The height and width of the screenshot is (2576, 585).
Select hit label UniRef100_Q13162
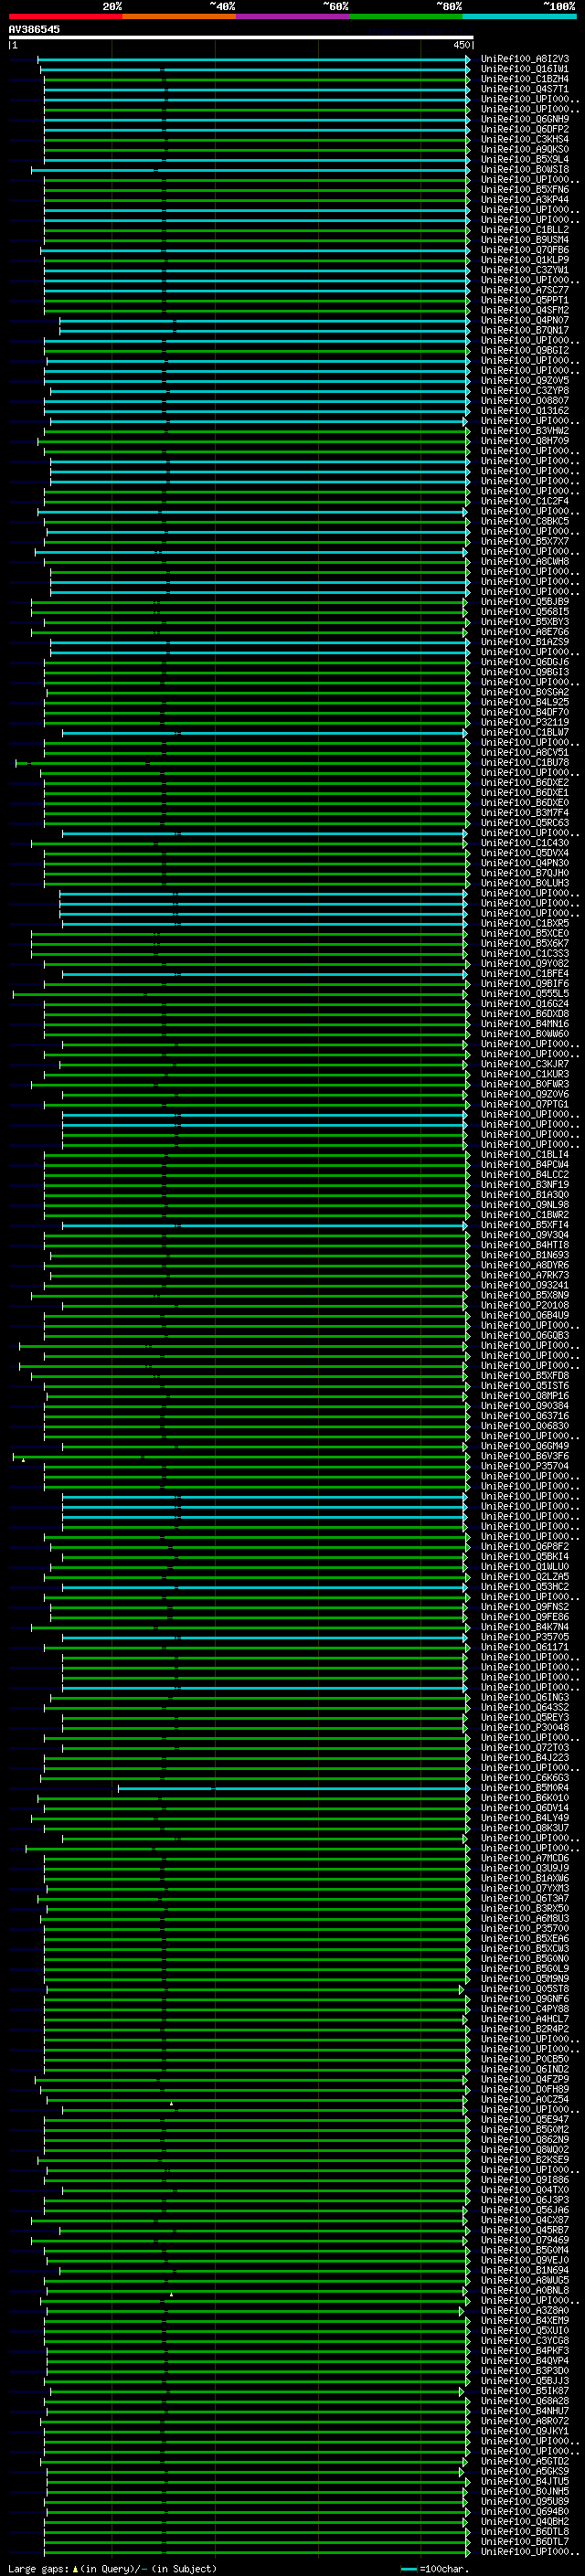pyautogui.click(x=525, y=411)
